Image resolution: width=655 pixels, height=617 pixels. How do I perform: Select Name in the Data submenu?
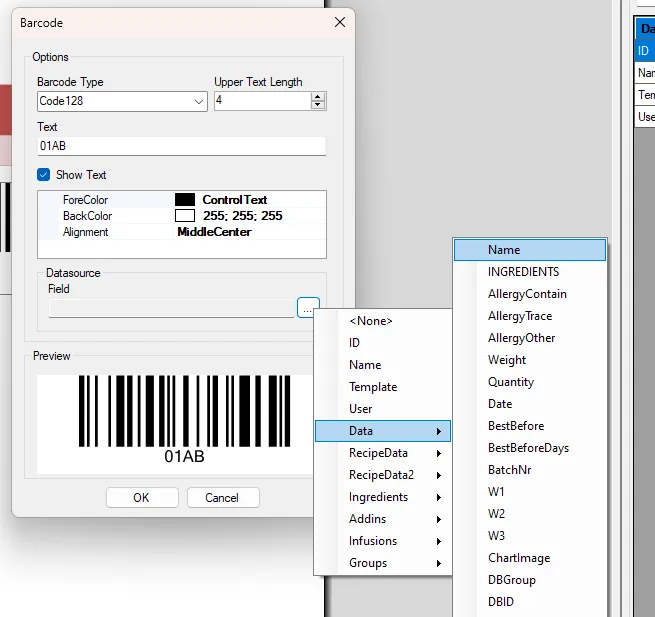[x=530, y=250]
